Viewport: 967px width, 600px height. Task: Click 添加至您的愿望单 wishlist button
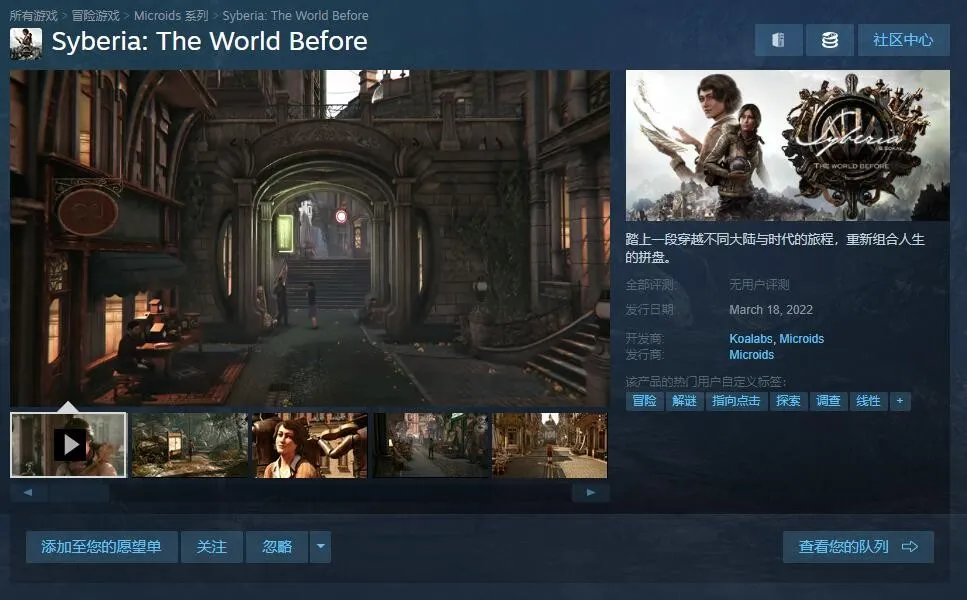101,547
